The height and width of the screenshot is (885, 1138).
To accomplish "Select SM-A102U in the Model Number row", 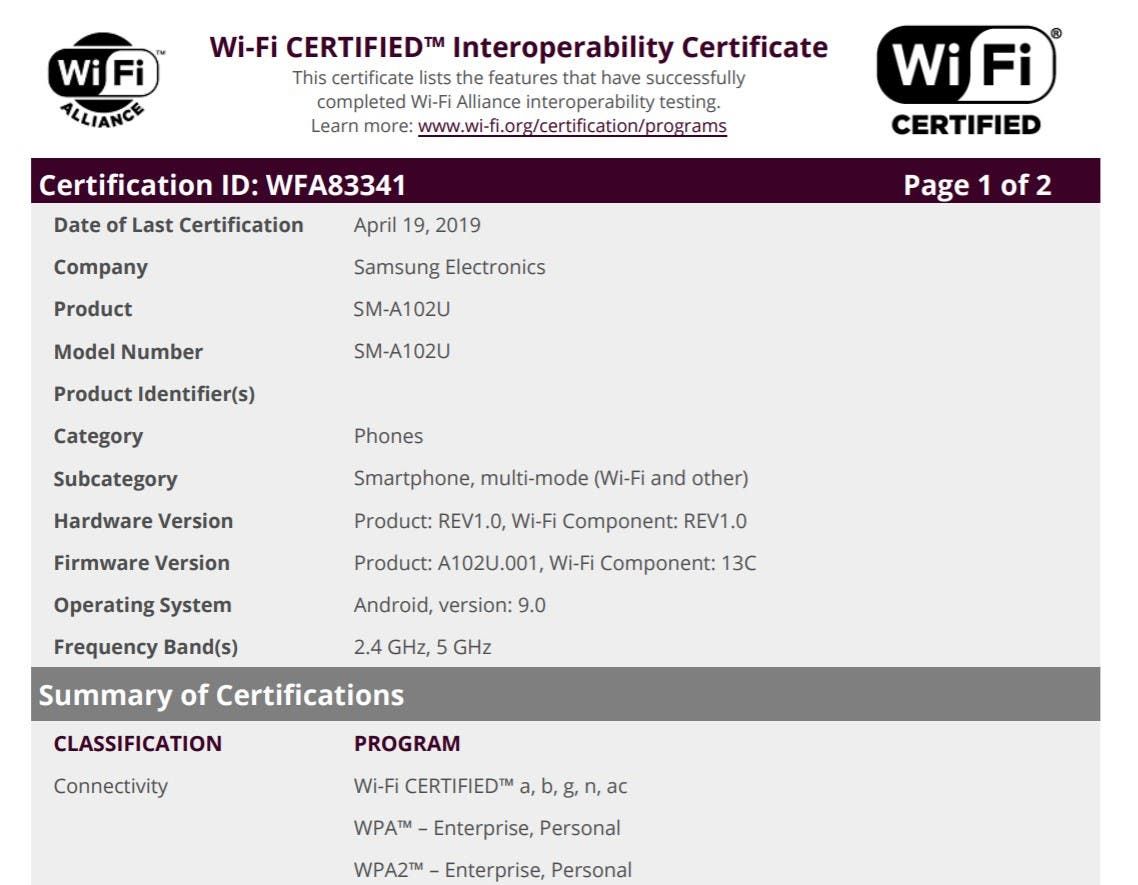I will tap(401, 351).
